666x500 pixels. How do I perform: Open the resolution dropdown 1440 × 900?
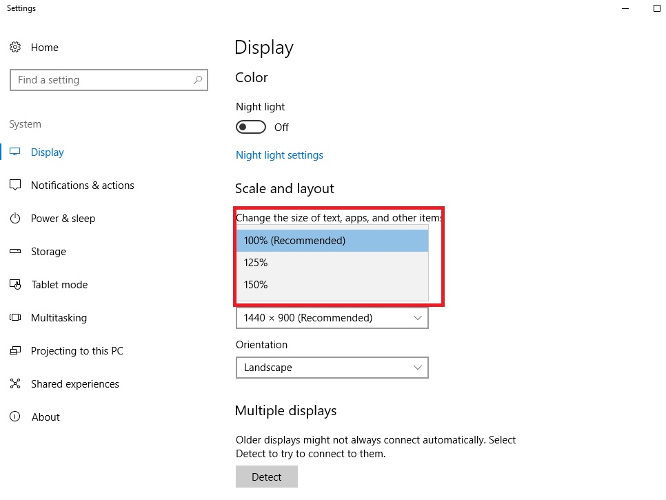pyautogui.click(x=332, y=318)
